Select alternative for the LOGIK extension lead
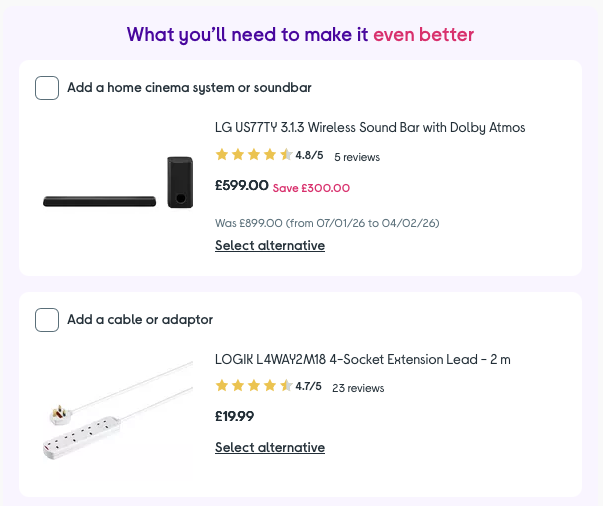This screenshot has width=603, height=506. pos(270,448)
